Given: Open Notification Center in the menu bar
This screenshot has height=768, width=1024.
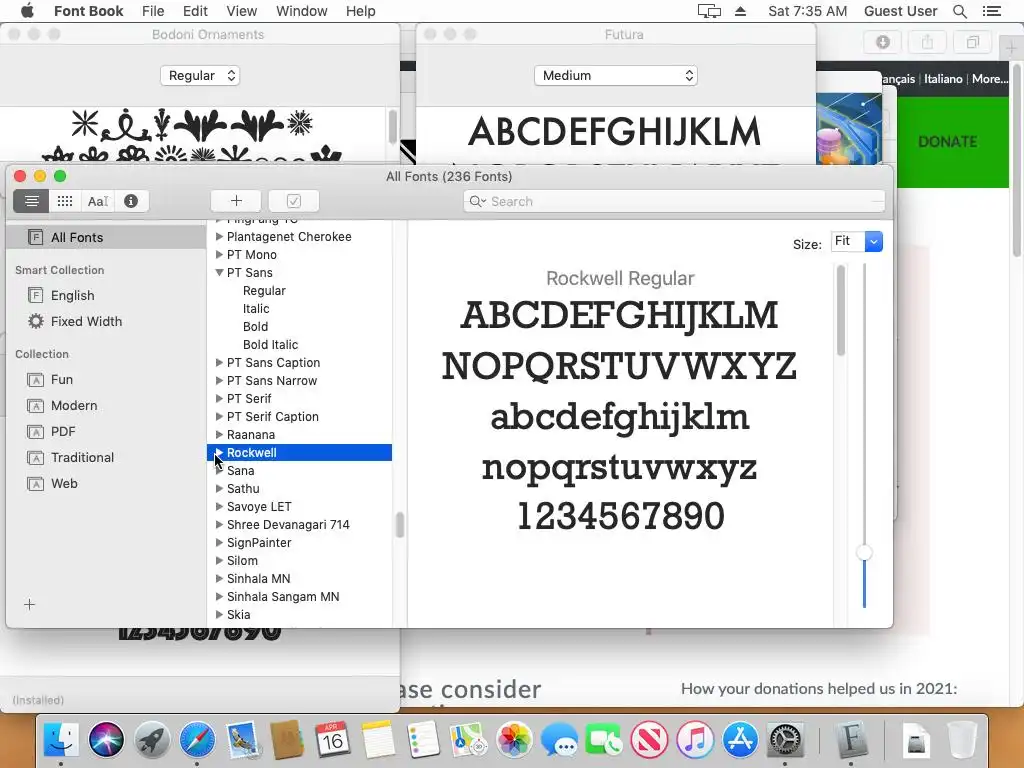Looking at the screenshot, I should pos(991,11).
